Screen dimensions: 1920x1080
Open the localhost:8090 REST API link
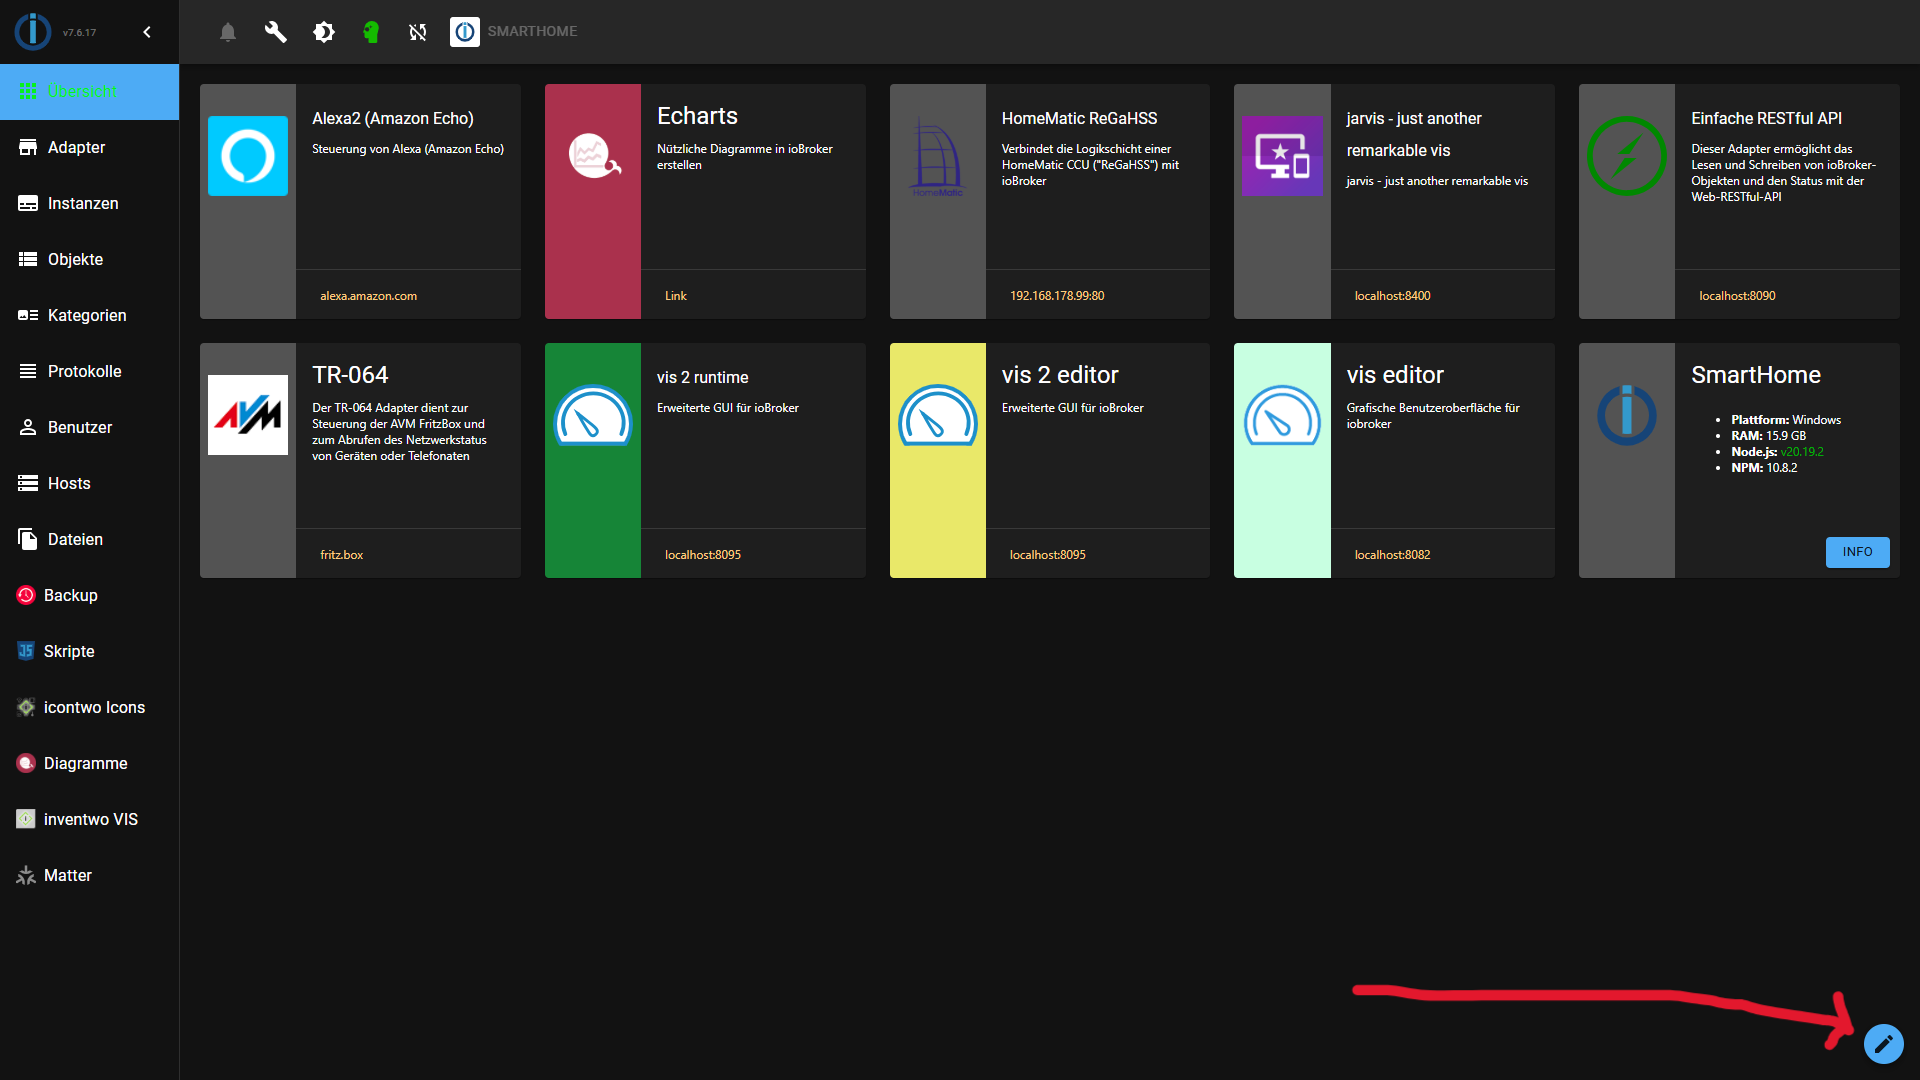[1737, 296]
